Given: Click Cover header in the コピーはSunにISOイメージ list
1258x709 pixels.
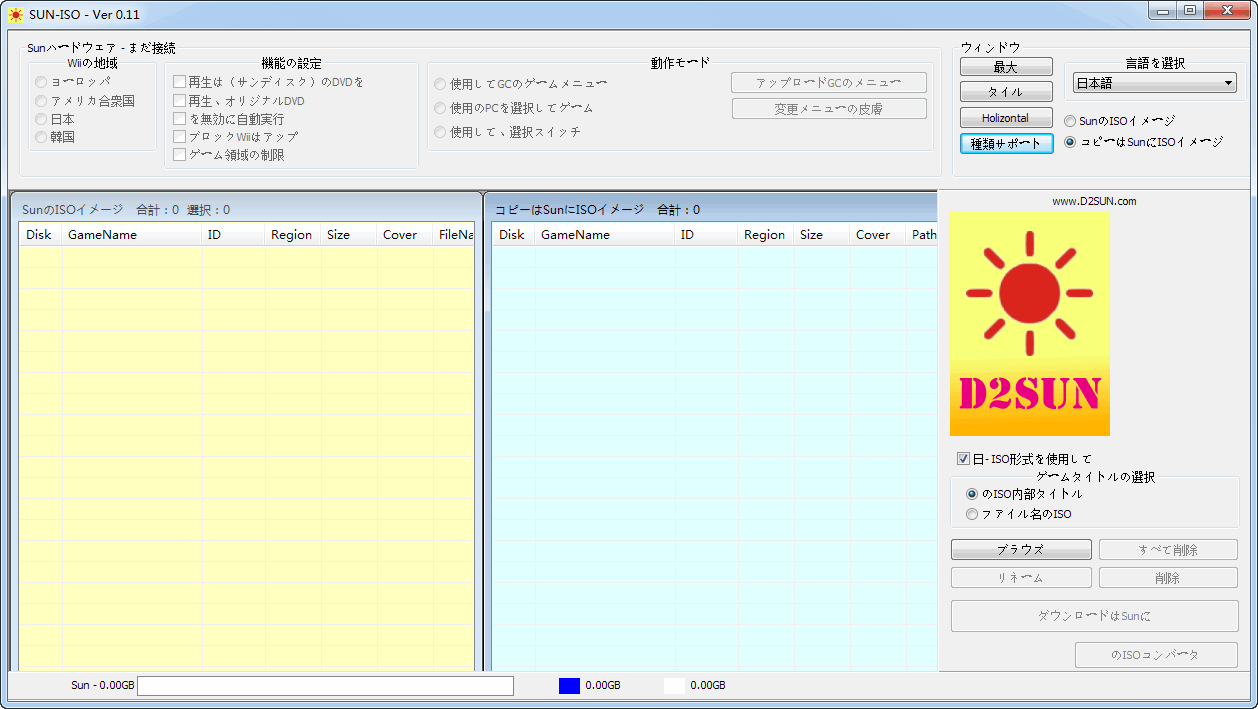Looking at the screenshot, I should 878,235.
